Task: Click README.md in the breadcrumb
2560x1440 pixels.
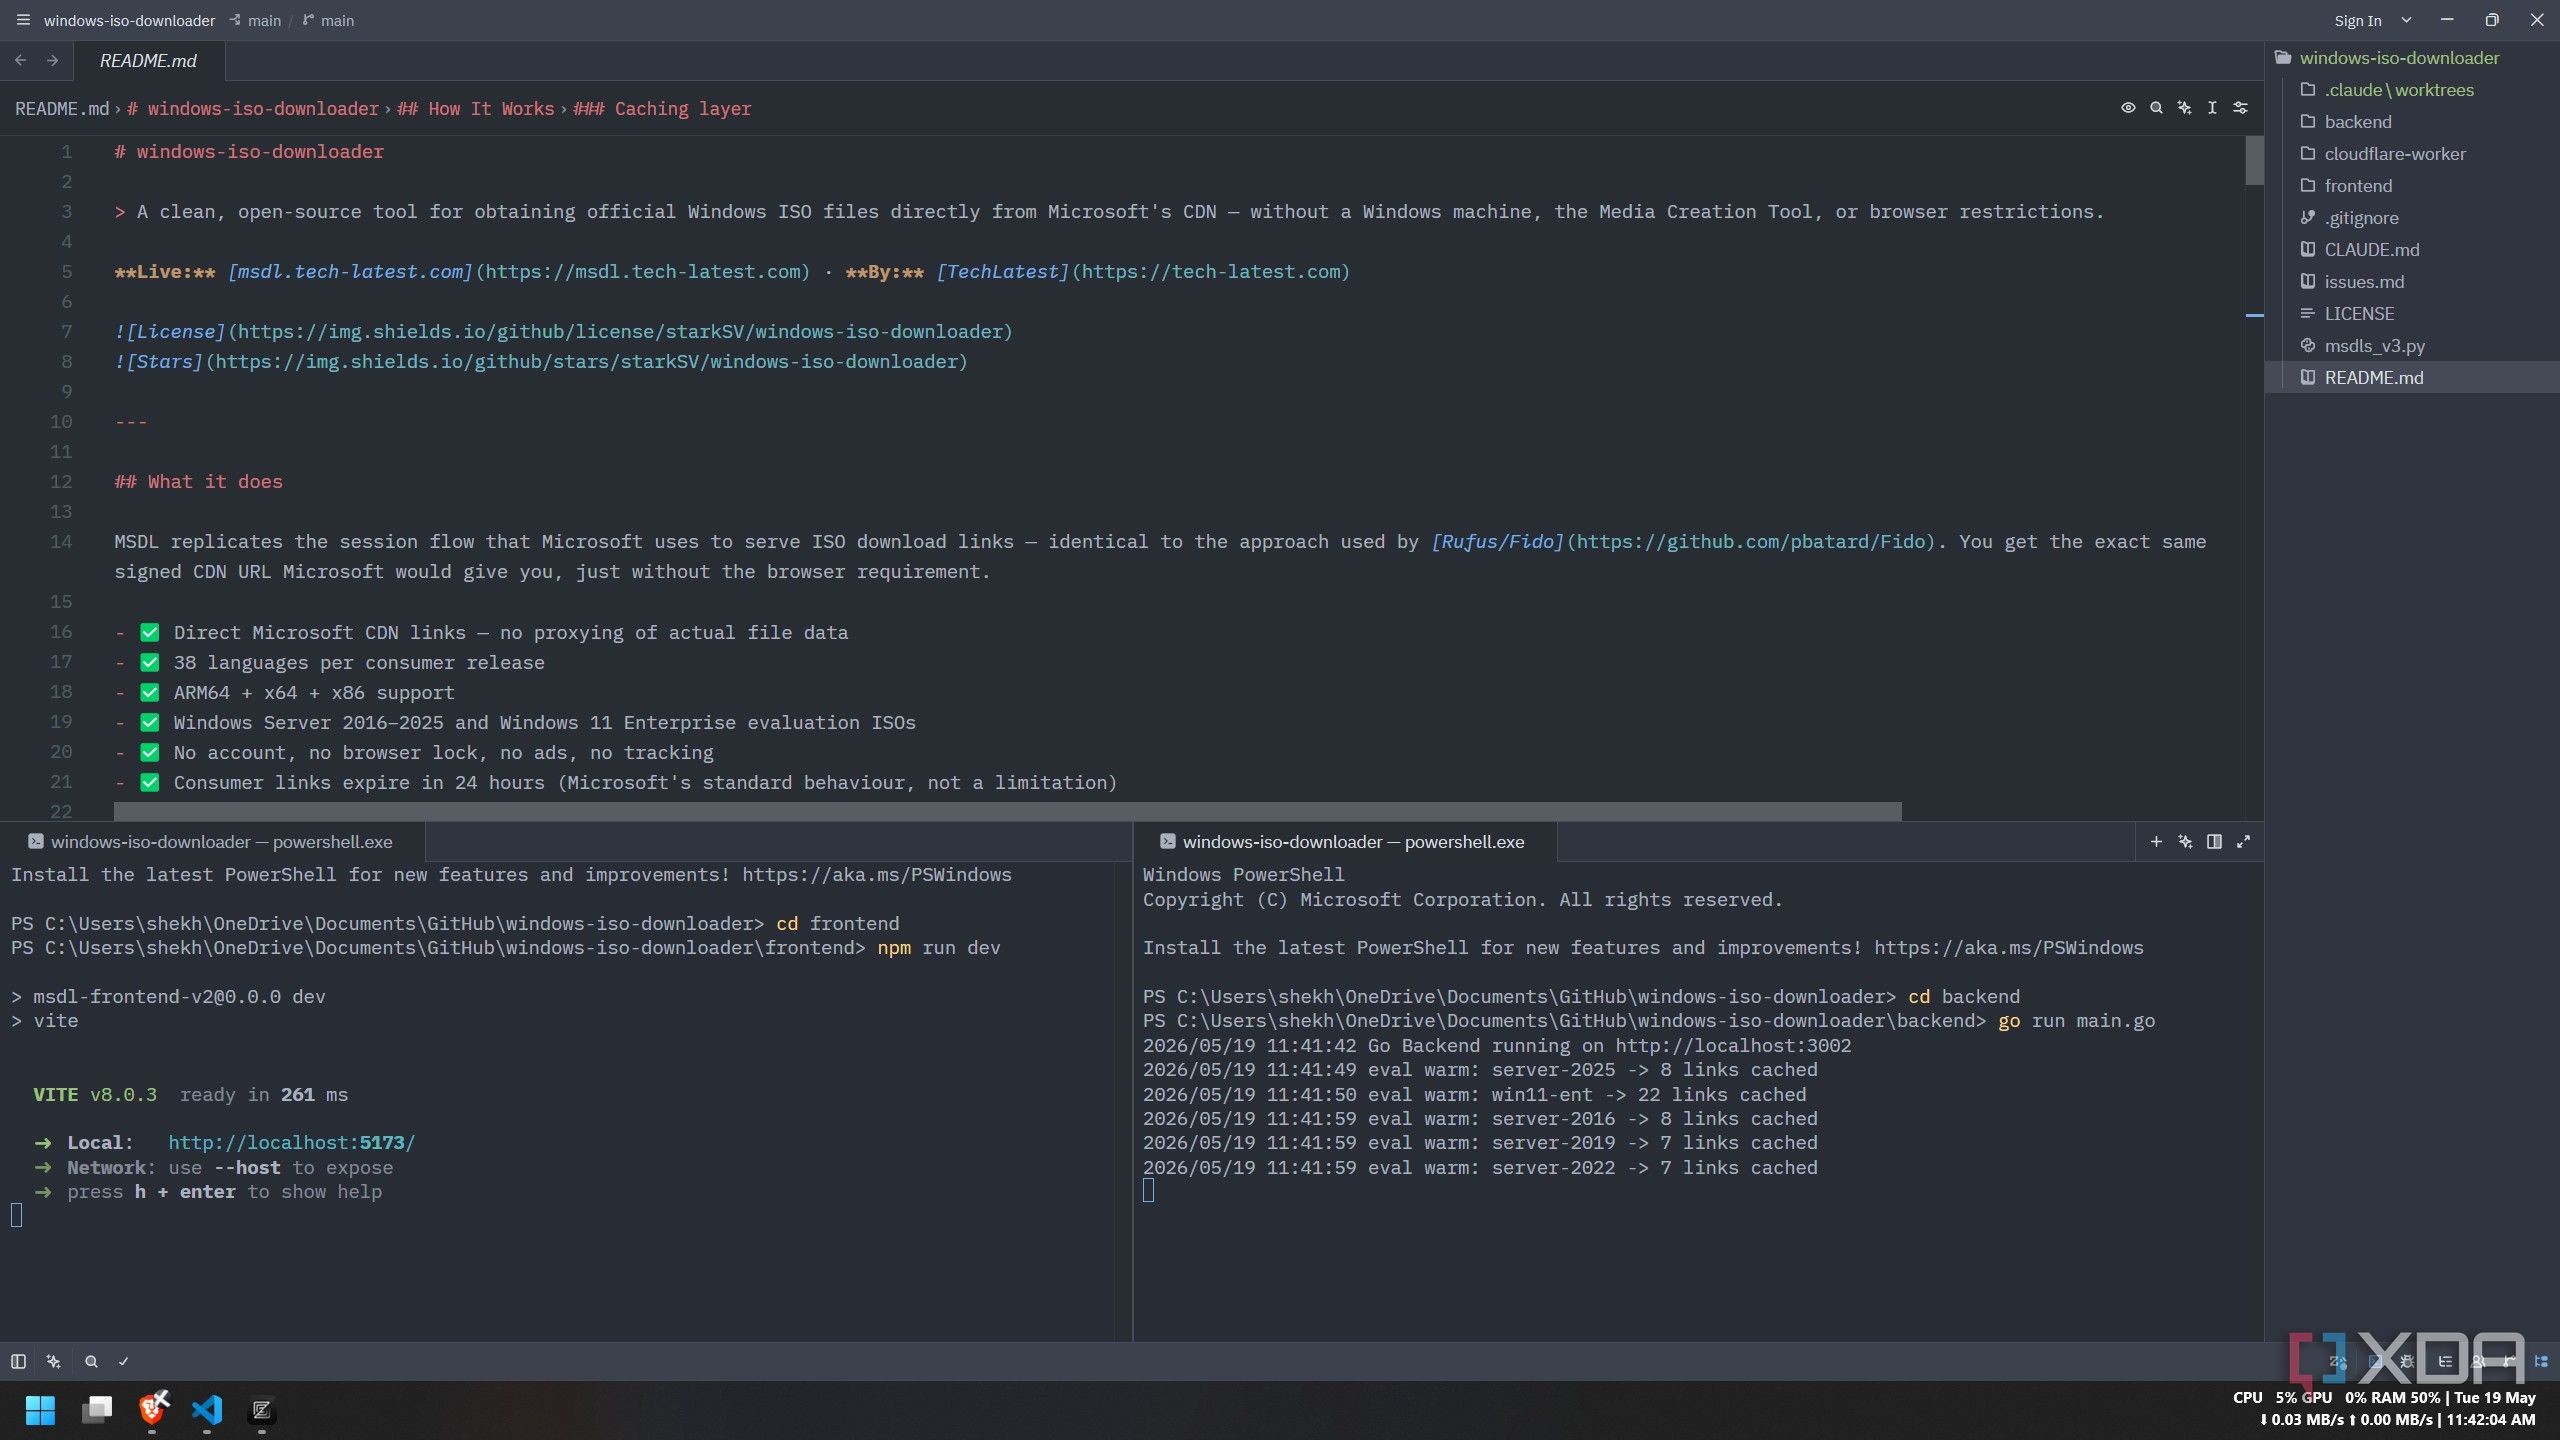Action: click(x=62, y=109)
